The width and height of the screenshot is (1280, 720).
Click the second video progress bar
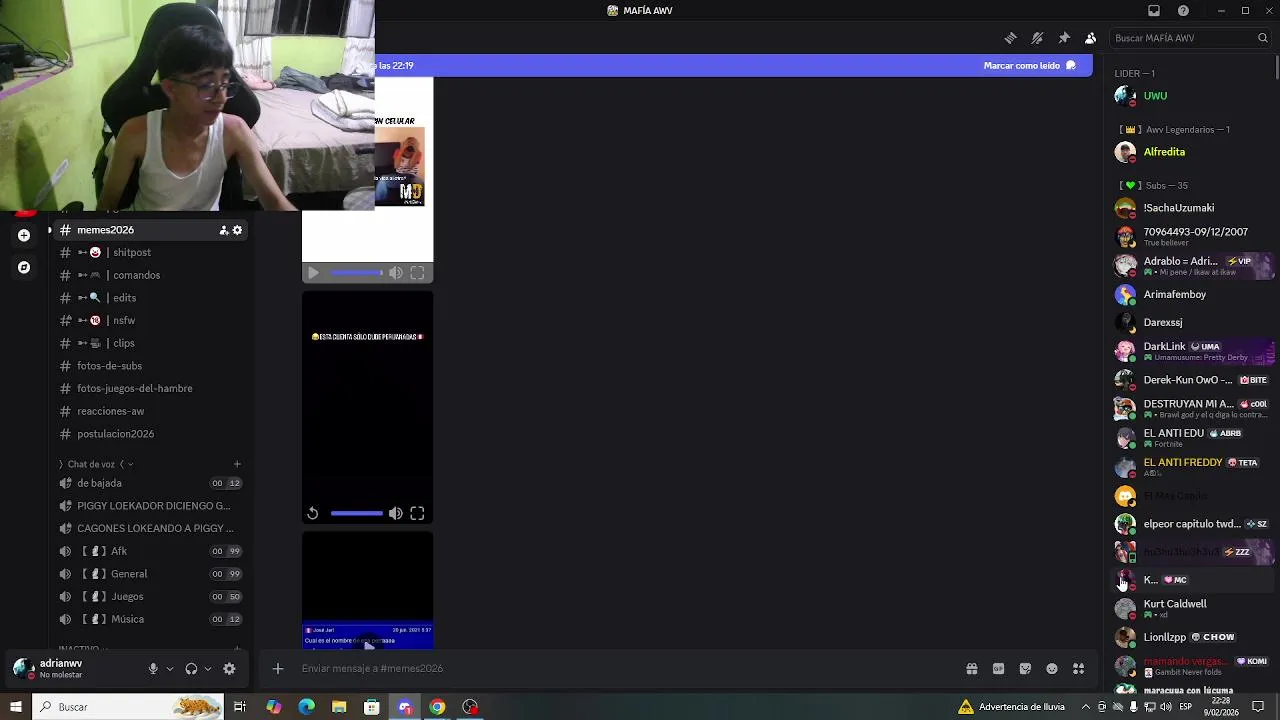357,513
